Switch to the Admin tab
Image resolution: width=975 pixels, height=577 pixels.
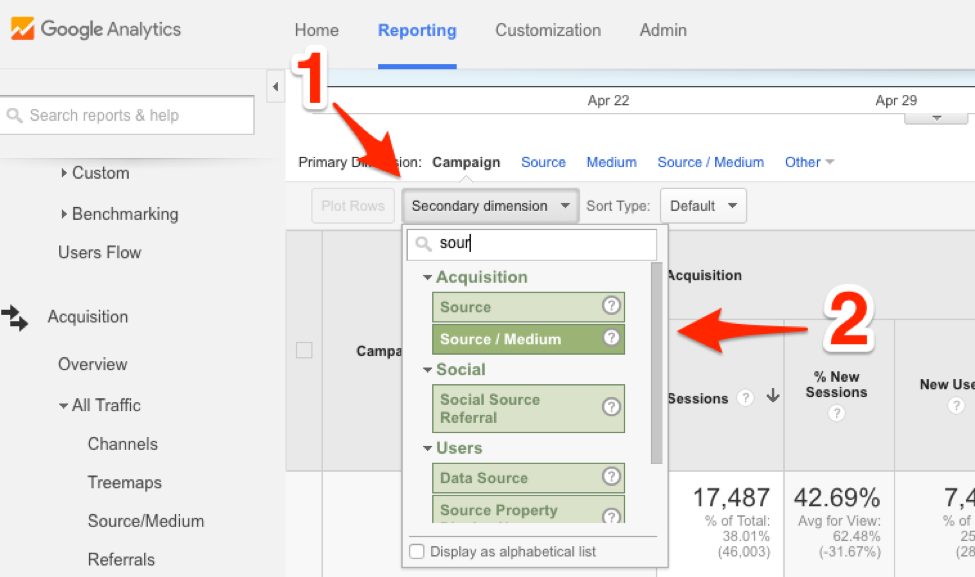(662, 30)
